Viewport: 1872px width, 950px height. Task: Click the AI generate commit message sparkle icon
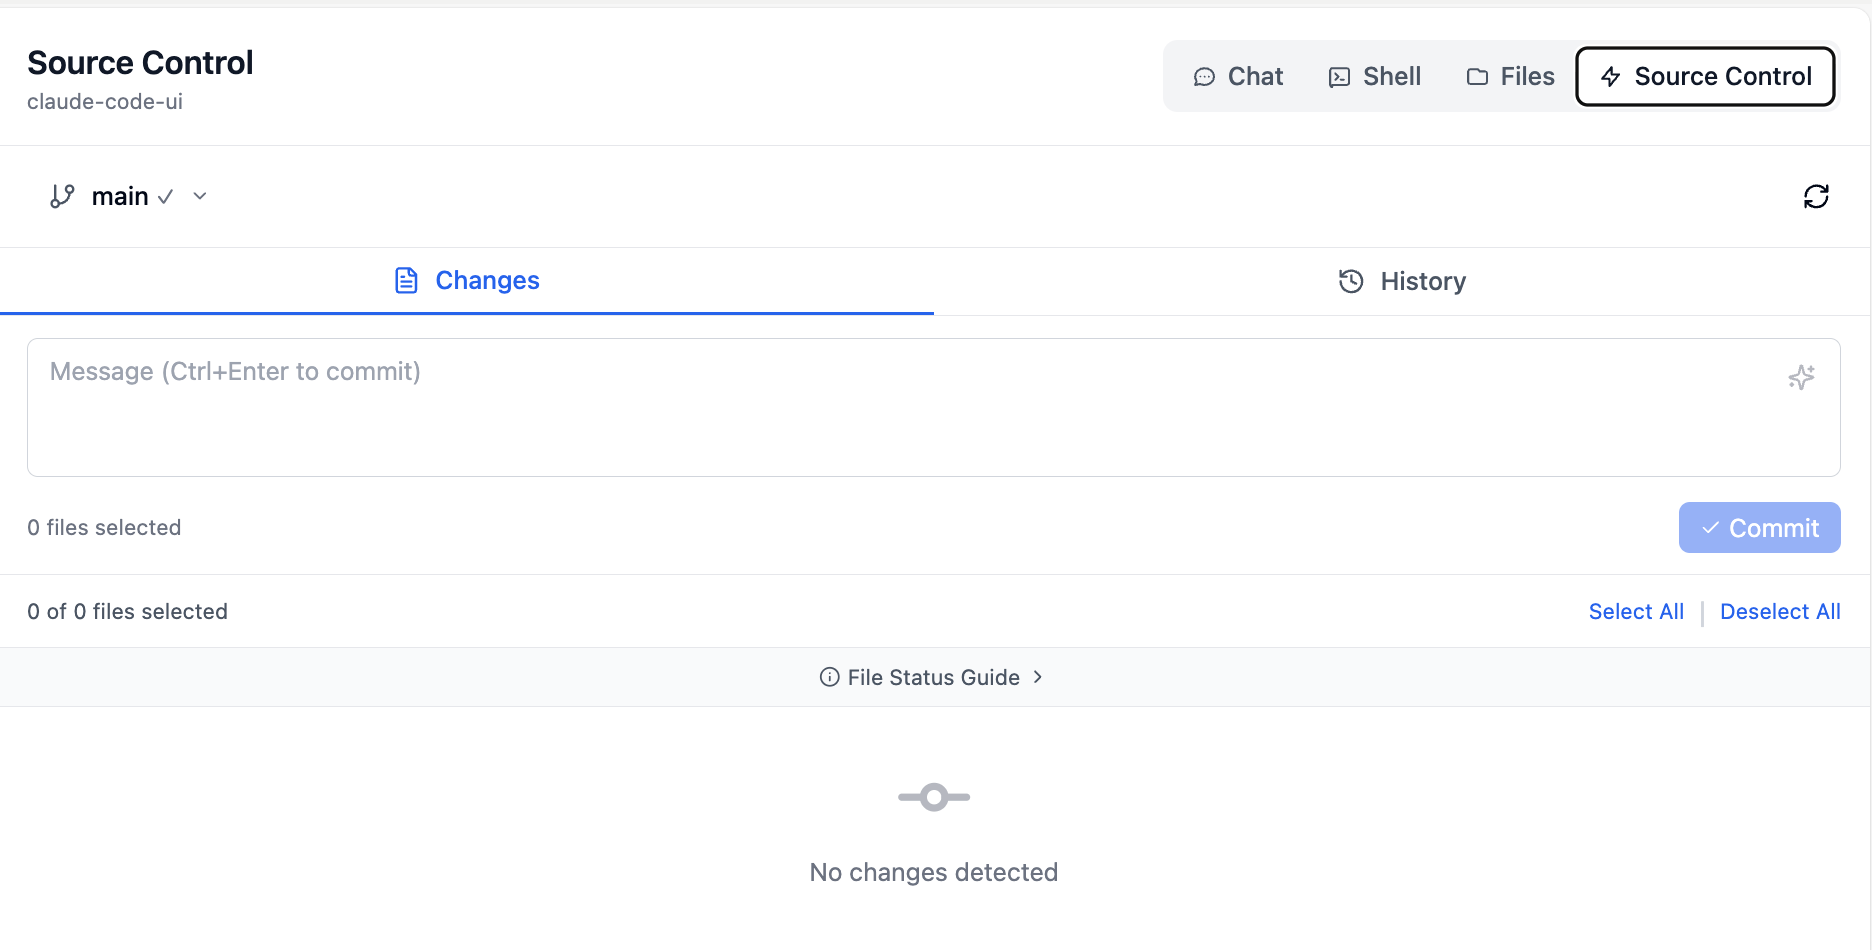point(1801,377)
